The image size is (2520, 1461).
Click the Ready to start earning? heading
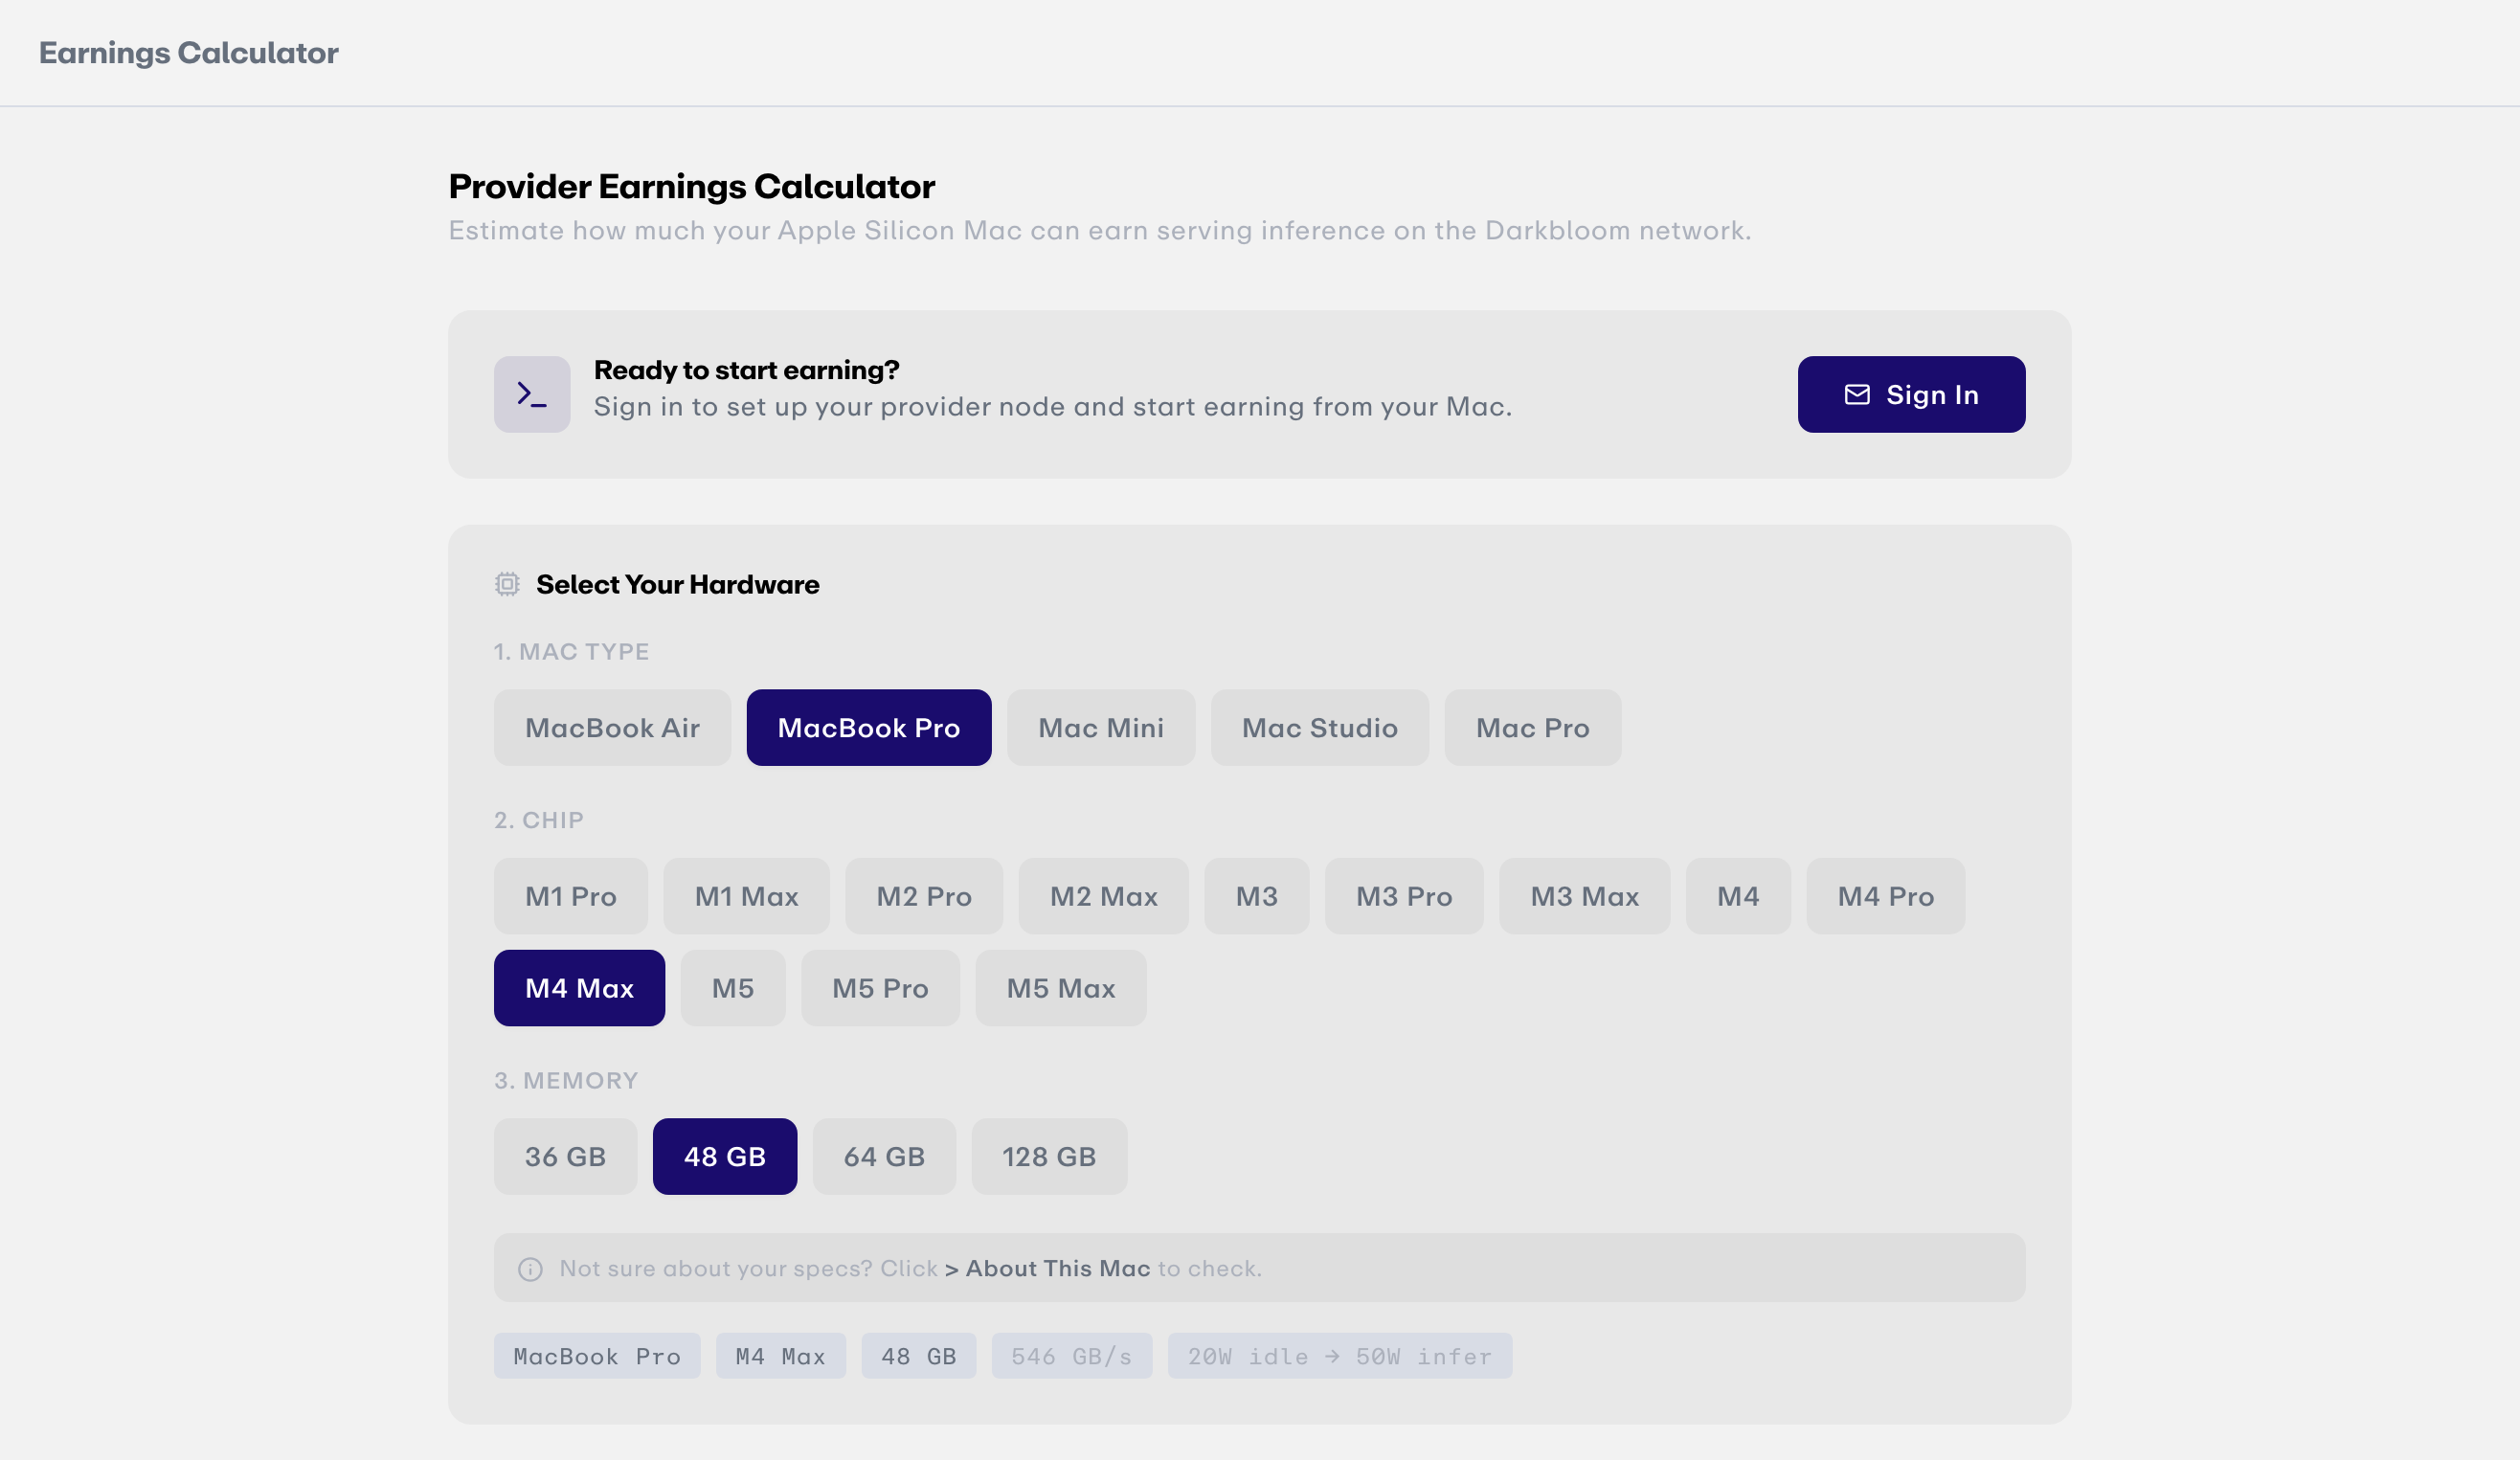746,370
